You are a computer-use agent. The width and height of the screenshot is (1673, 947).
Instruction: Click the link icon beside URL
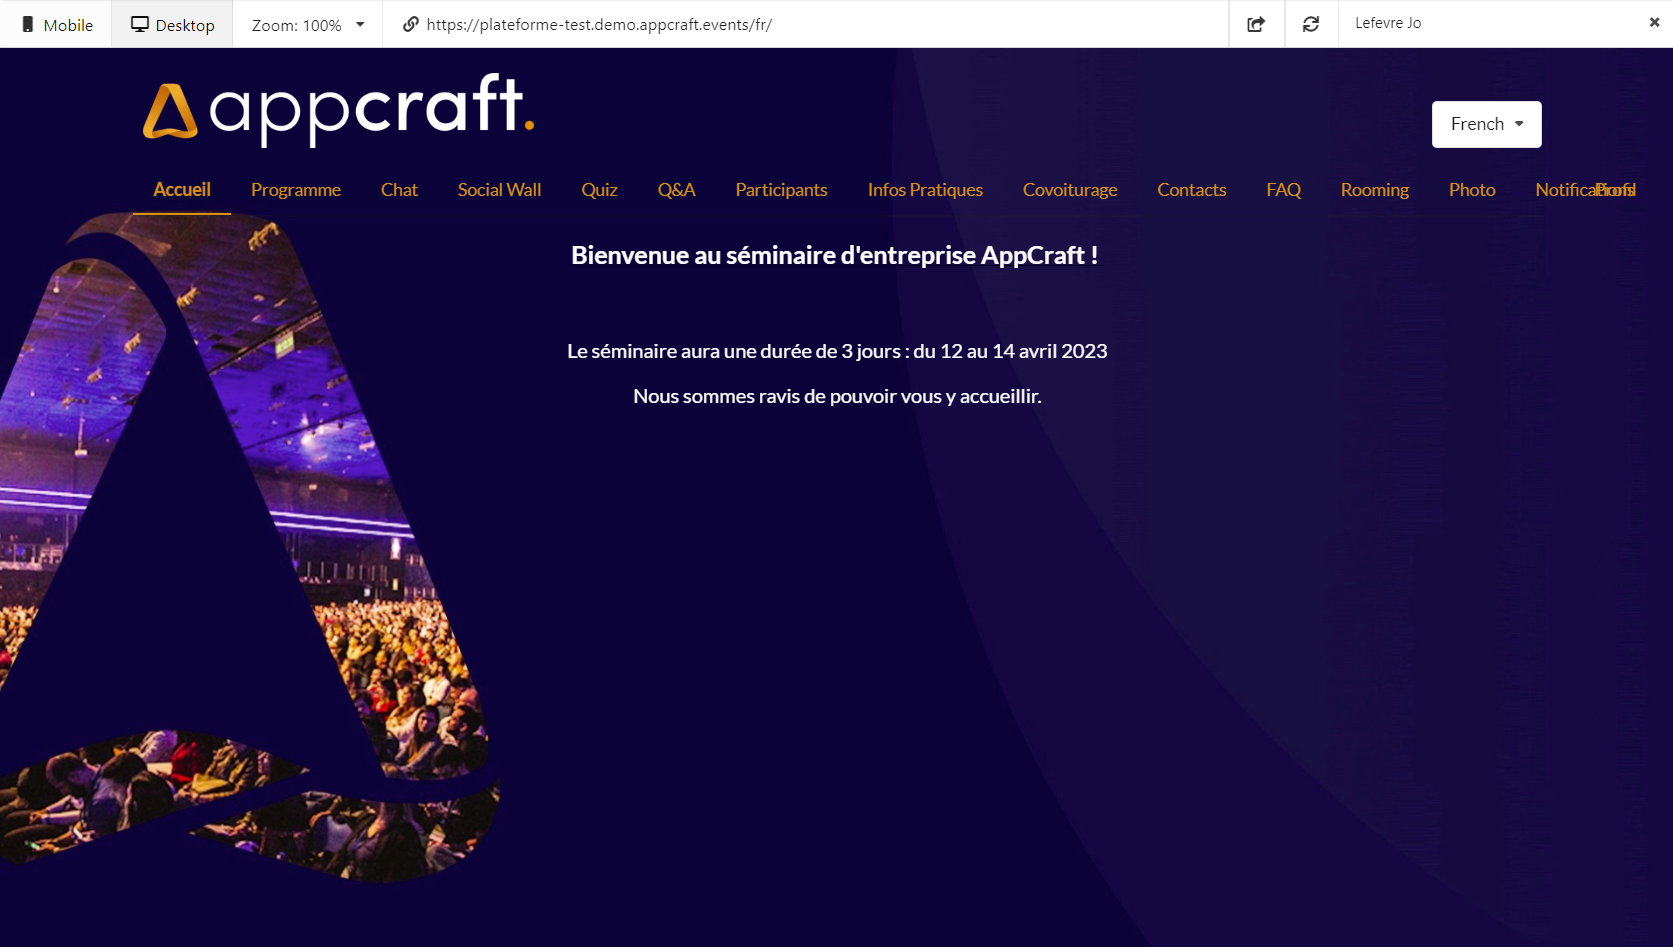410,25
